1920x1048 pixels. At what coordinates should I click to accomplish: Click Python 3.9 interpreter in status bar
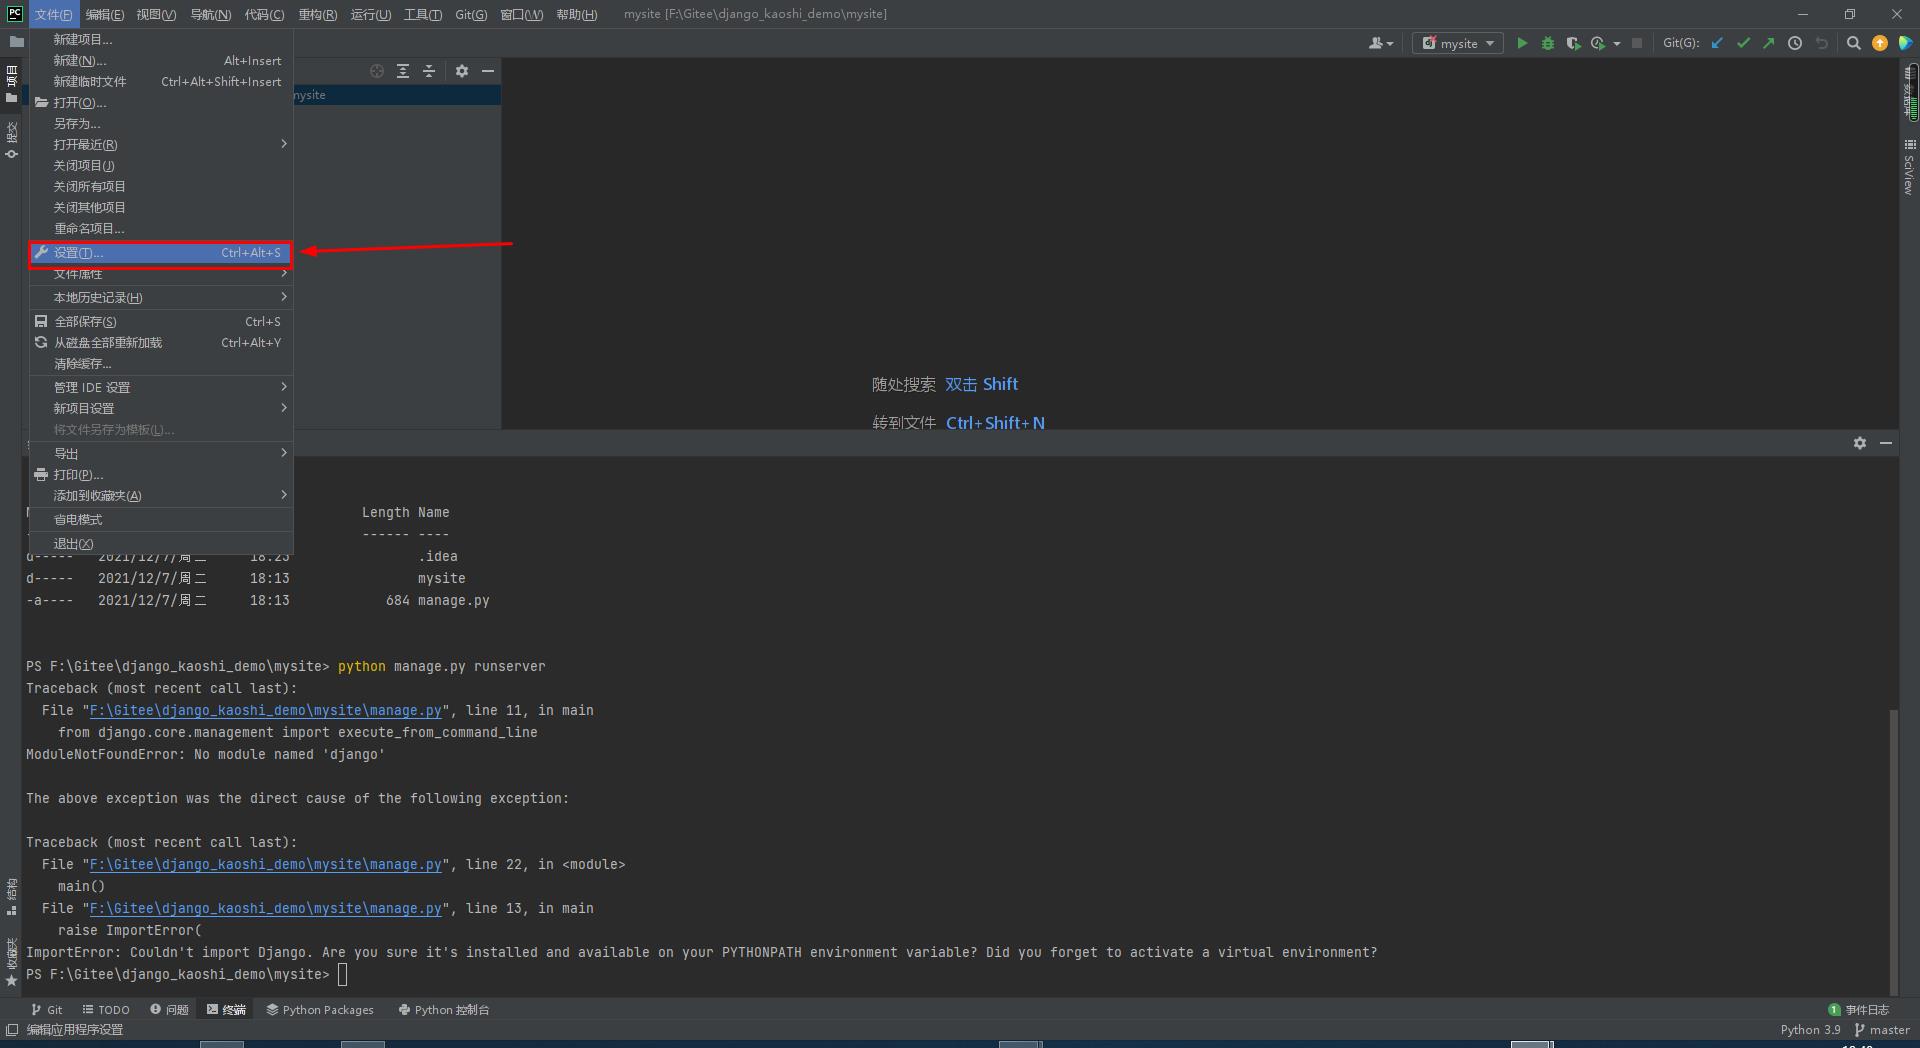1810,1030
